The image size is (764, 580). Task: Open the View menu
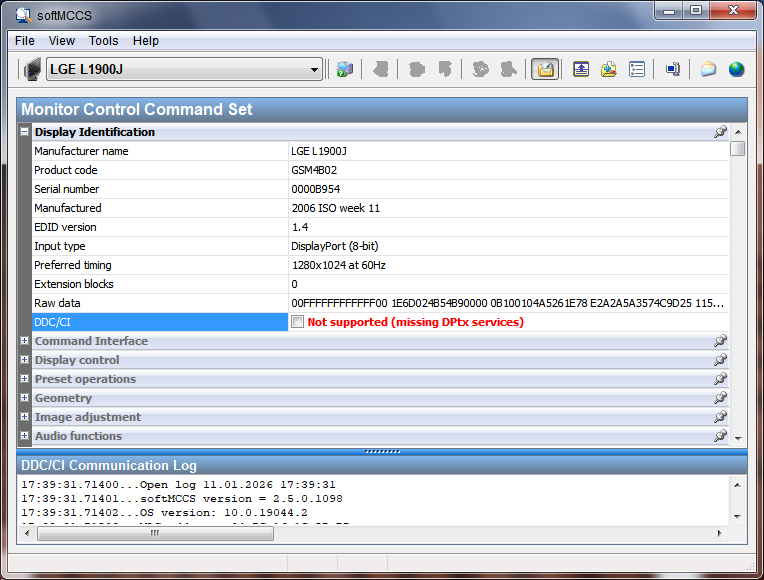[x=62, y=41]
